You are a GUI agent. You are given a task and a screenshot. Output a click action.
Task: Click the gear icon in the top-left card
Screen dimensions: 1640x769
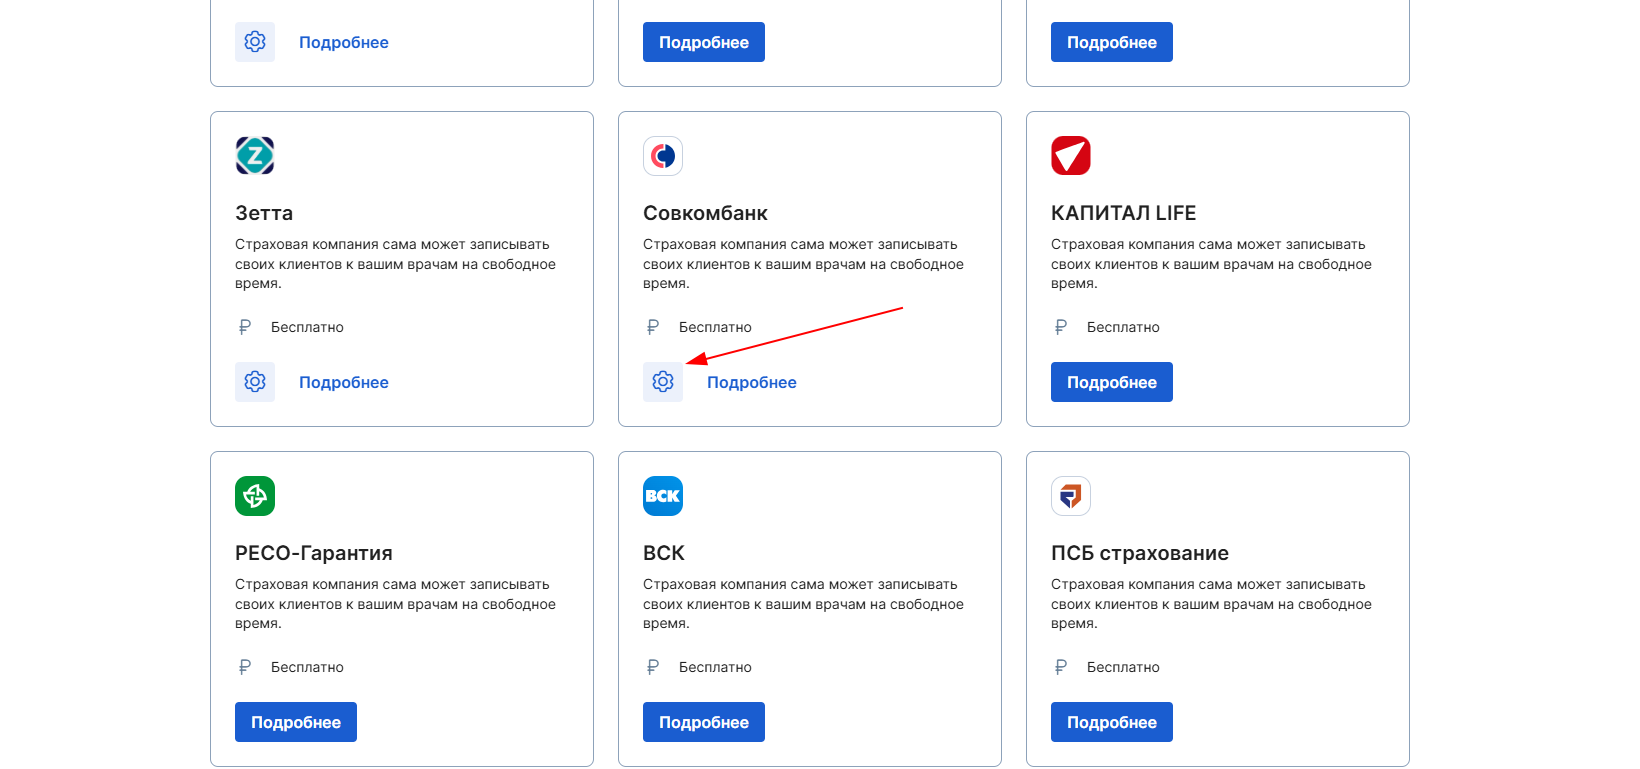(255, 42)
